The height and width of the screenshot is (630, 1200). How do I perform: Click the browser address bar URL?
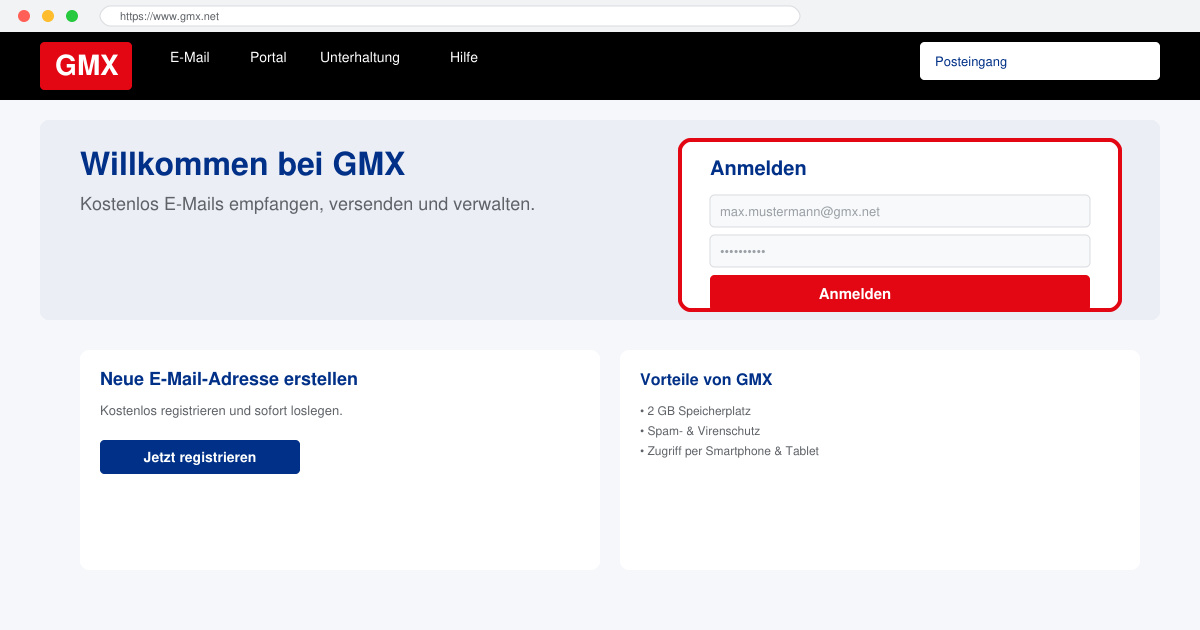450,16
